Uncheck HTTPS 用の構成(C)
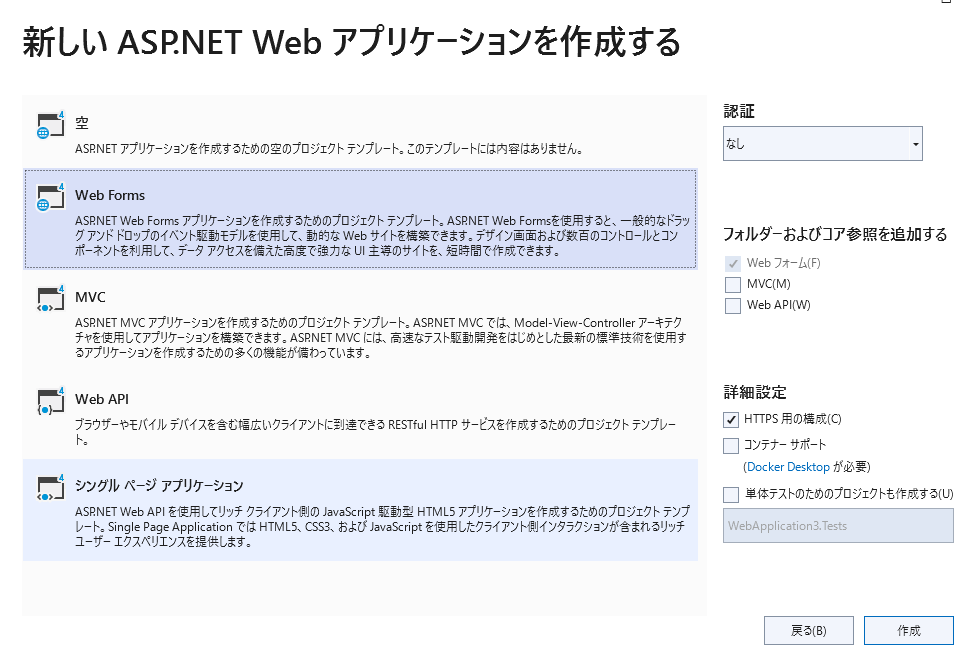 [x=729, y=419]
